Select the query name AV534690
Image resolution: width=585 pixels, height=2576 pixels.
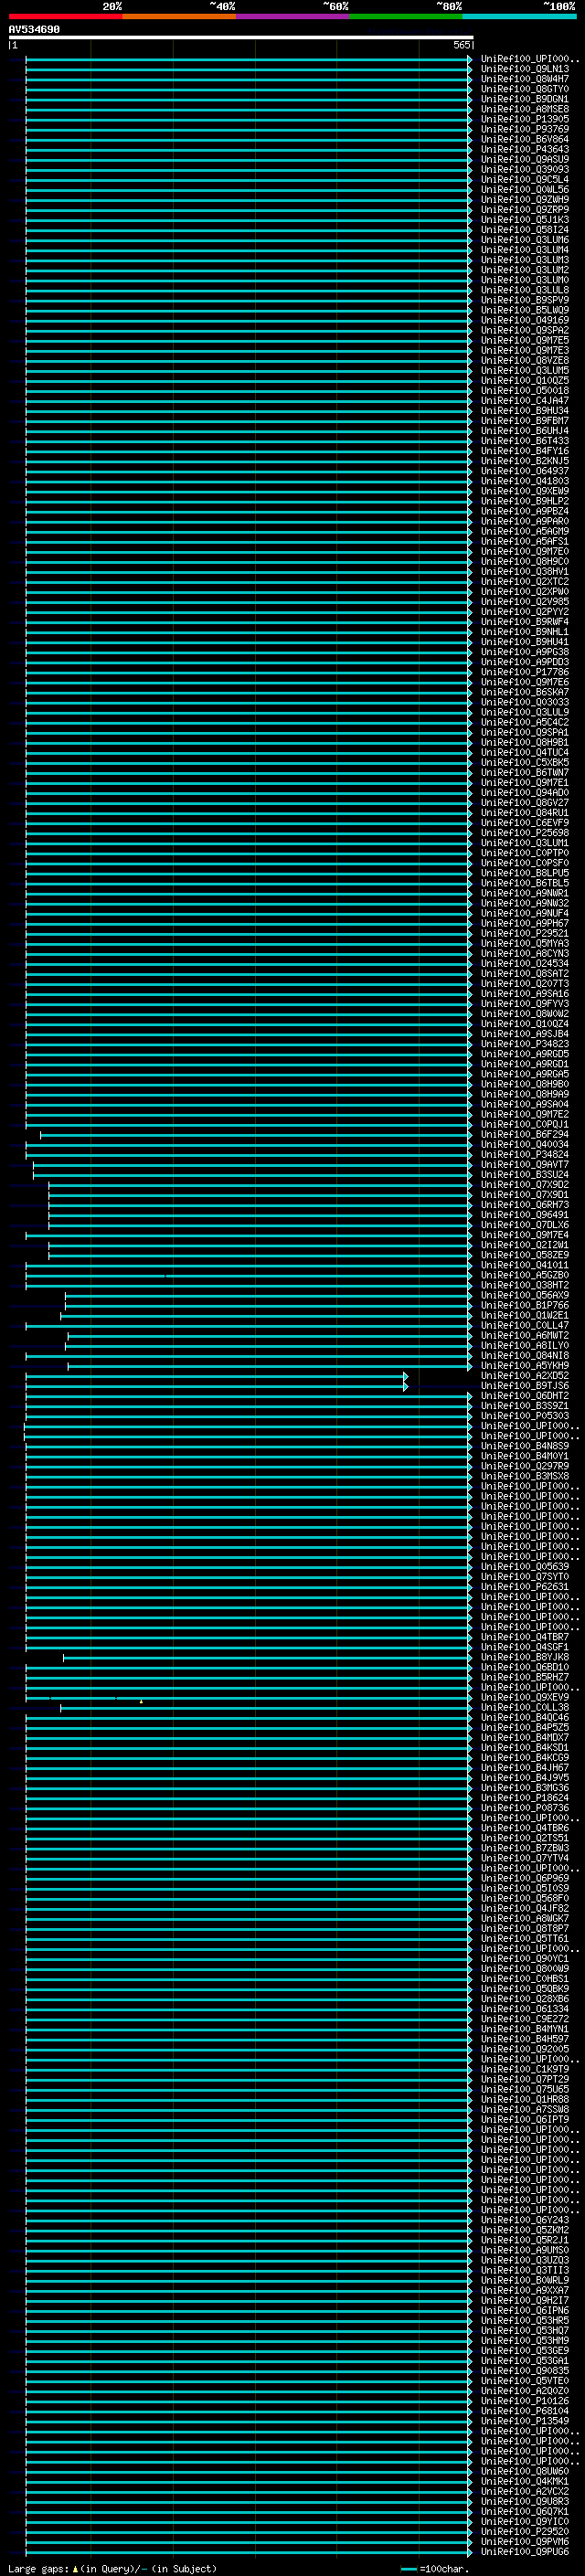(34, 29)
